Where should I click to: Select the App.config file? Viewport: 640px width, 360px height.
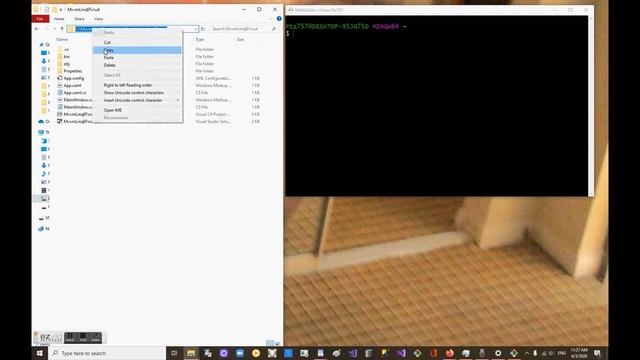[73, 78]
